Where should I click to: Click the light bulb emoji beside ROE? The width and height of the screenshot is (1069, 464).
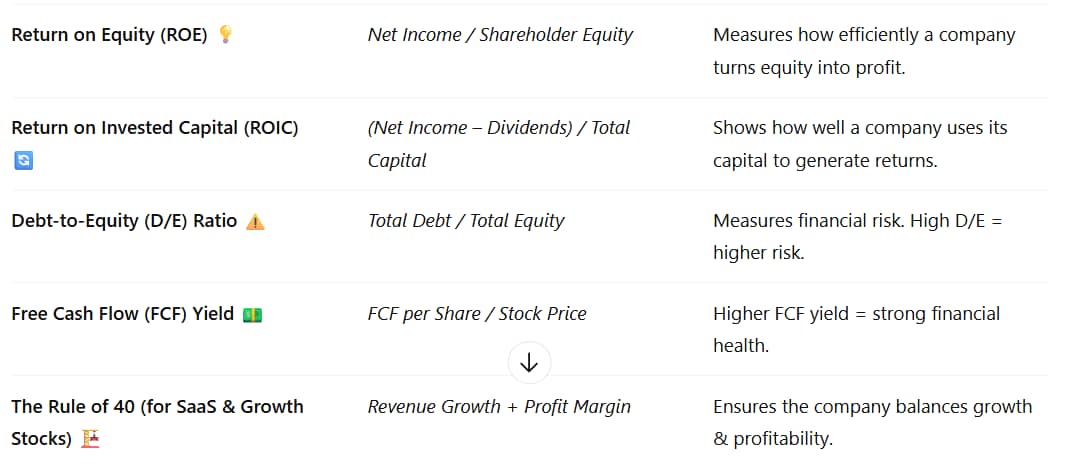pyautogui.click(x=225, y=35)
